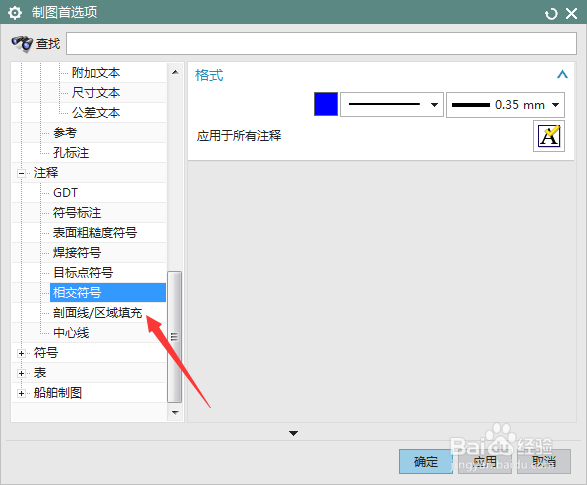Select 剖面线/区域填充 in the tree
587x485 pixels.
coord(97,312)
